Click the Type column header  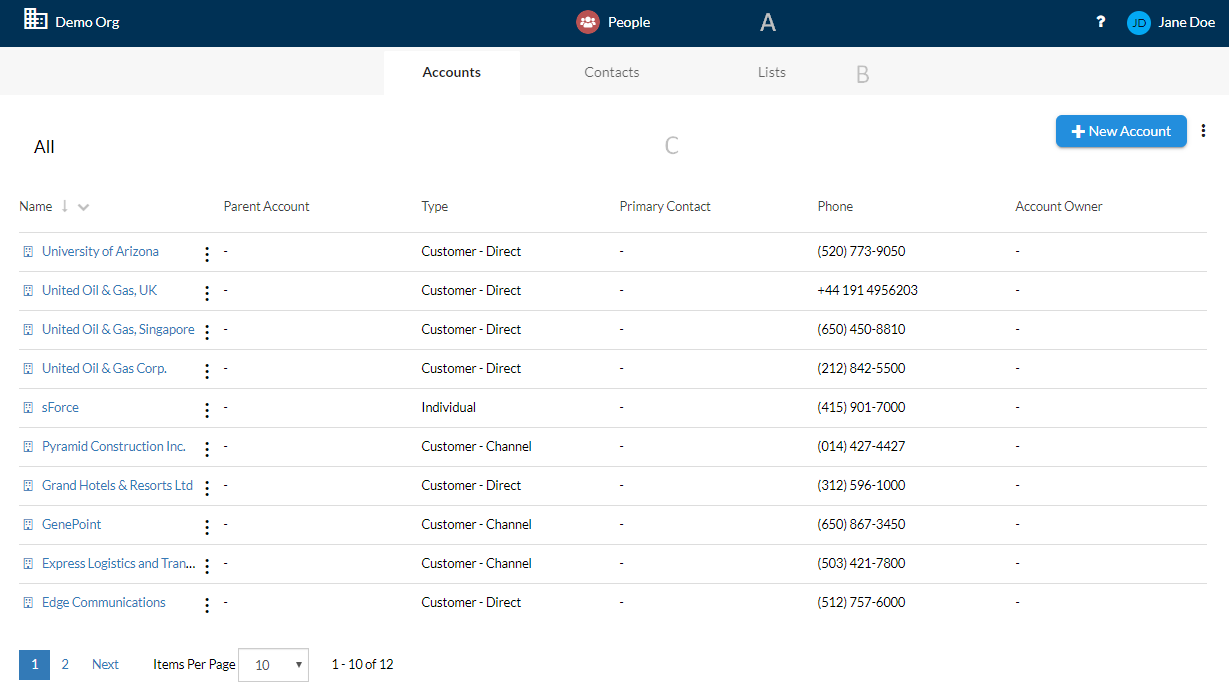tap(435, 206)
